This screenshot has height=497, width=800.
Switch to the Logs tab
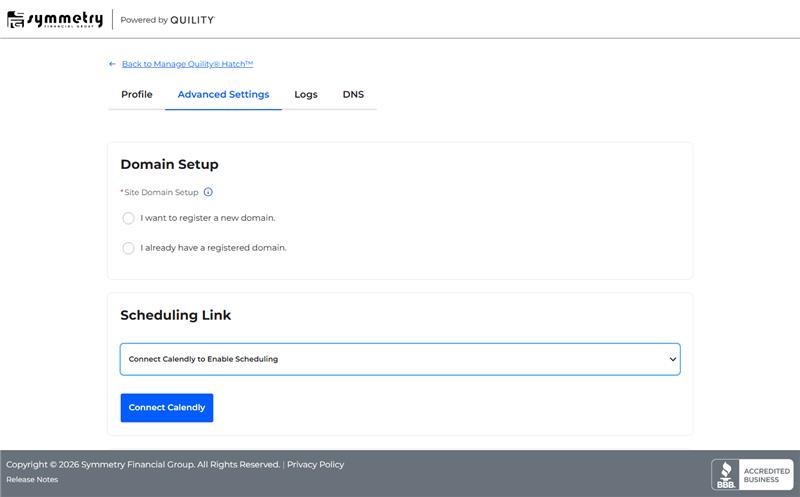click(x=306, y=94)
